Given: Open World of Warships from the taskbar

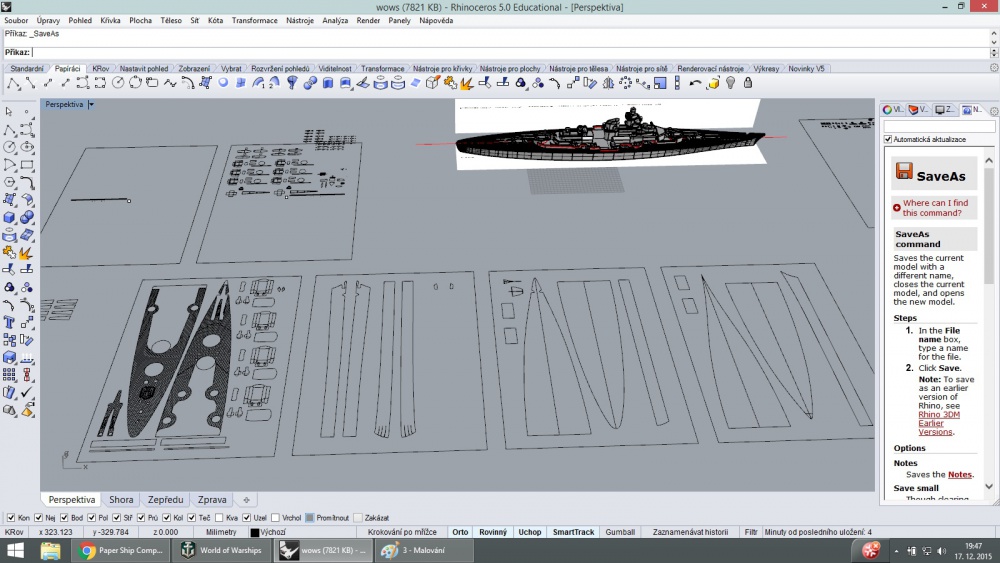Looking at the screenshot, I should click(x=221, y=550).
